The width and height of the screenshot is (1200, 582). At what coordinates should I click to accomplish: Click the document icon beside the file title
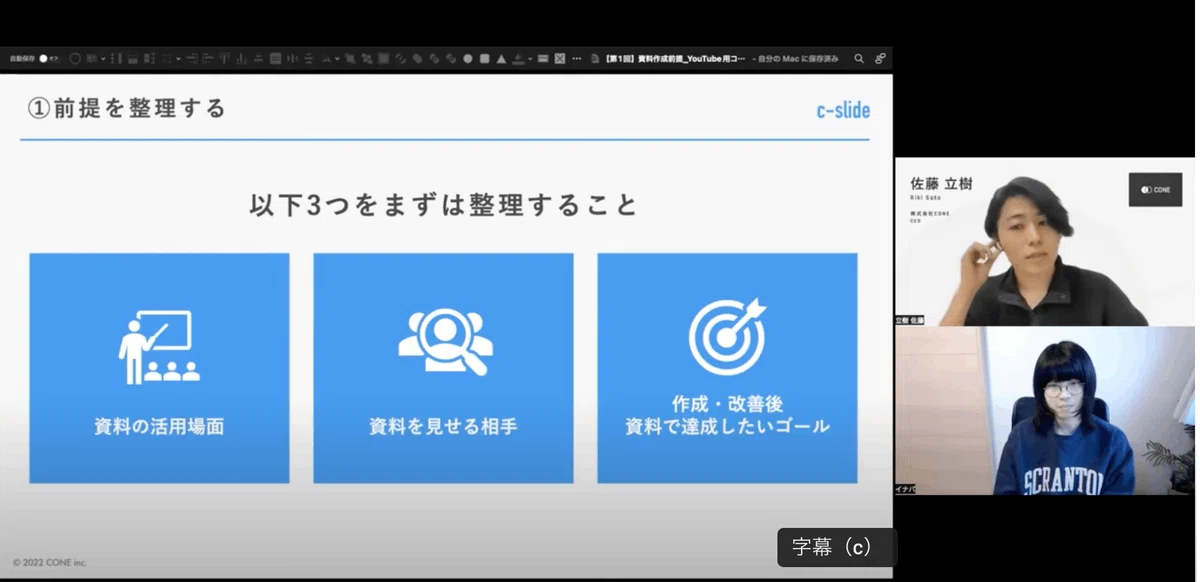(597, 59)
